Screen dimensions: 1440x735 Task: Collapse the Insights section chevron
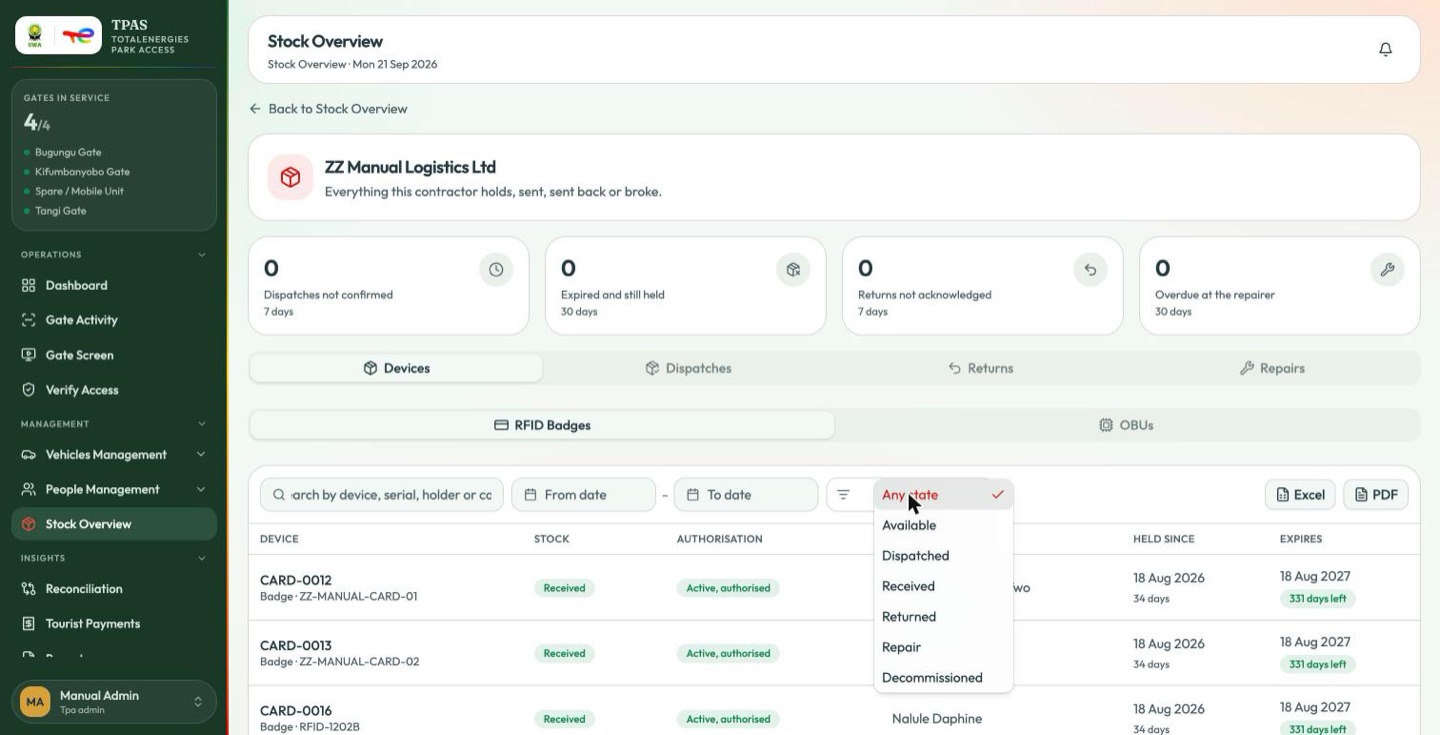(201, 558)
